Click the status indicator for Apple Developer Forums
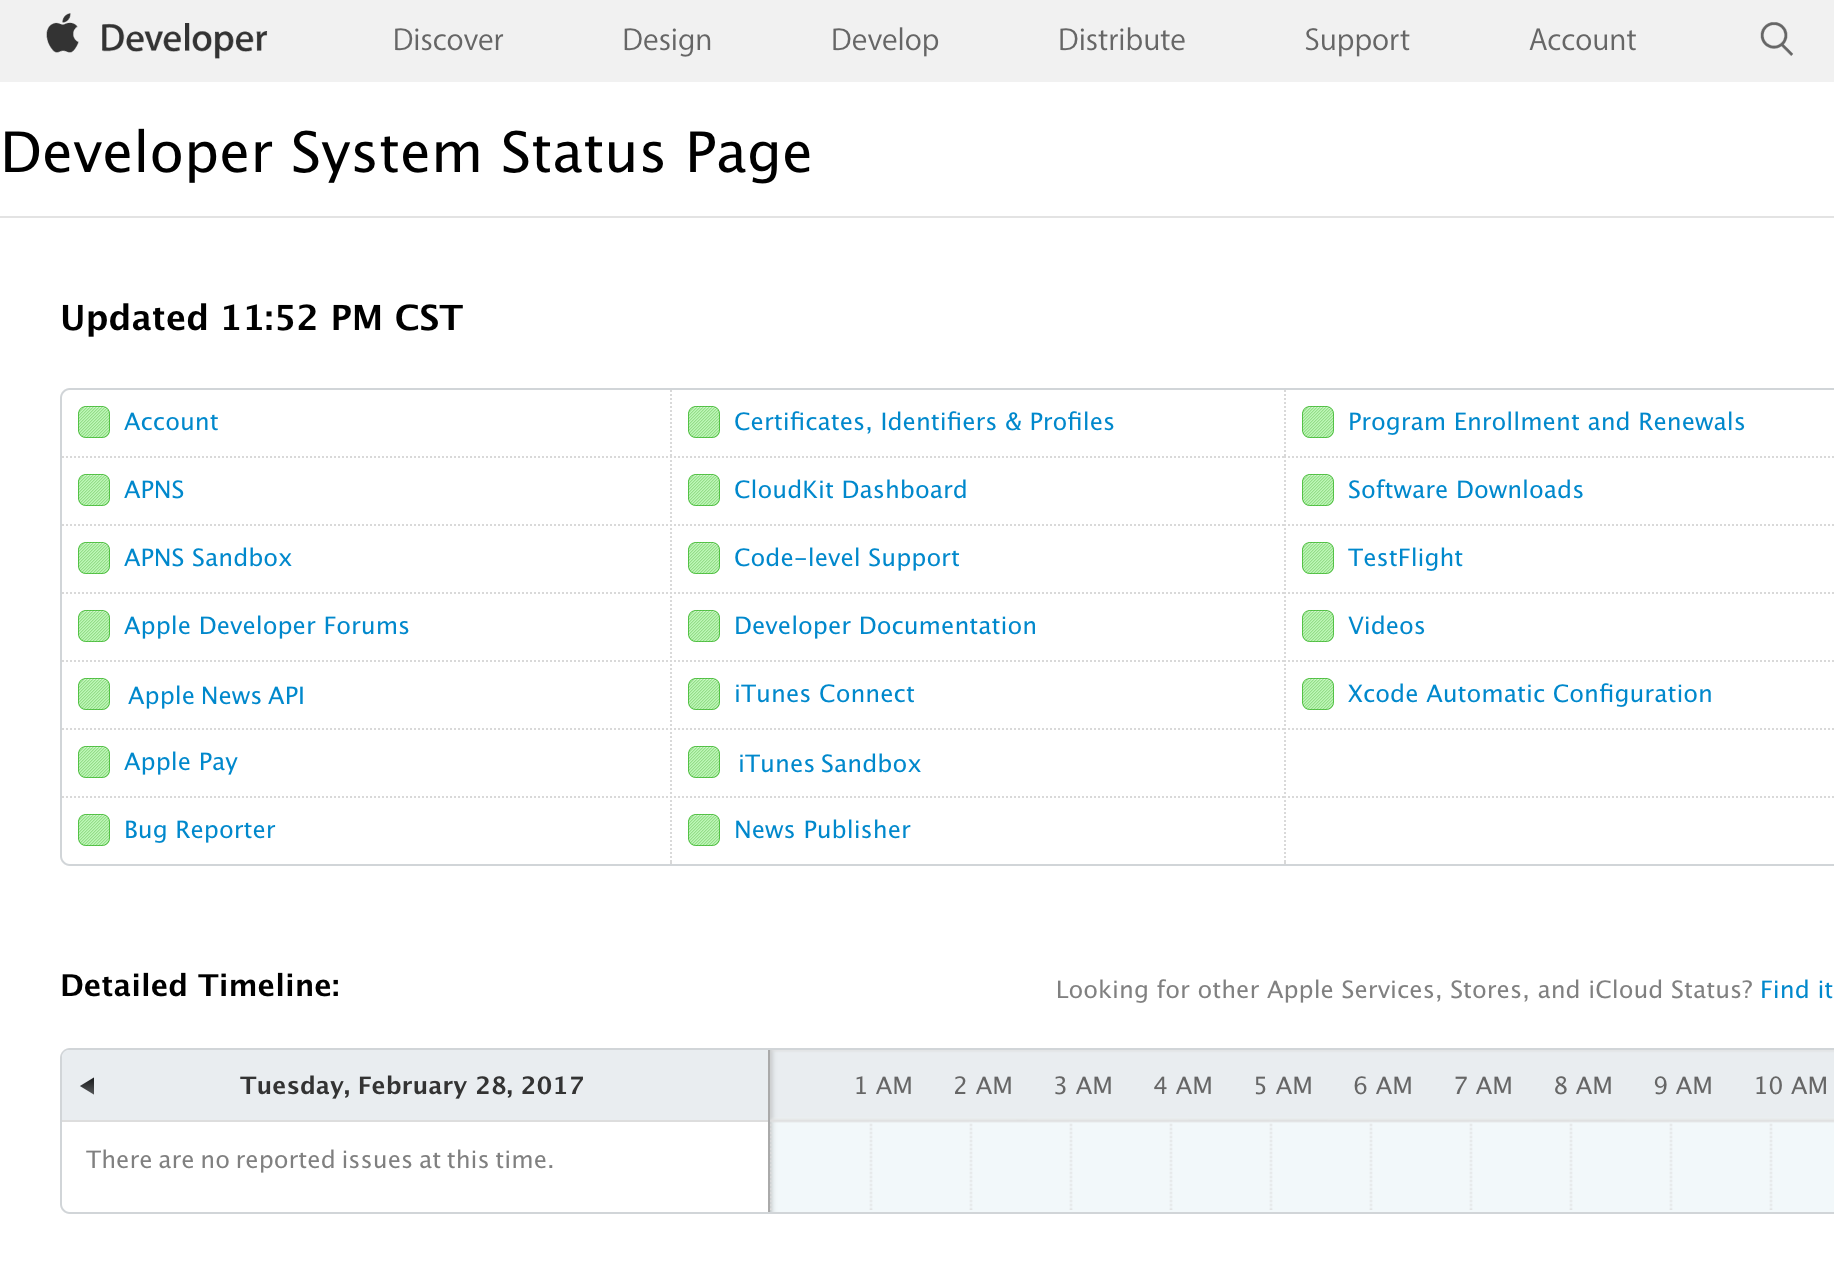Image resolution: width=1834 pixels, height=1284 pixels. [x=94, y=626]
